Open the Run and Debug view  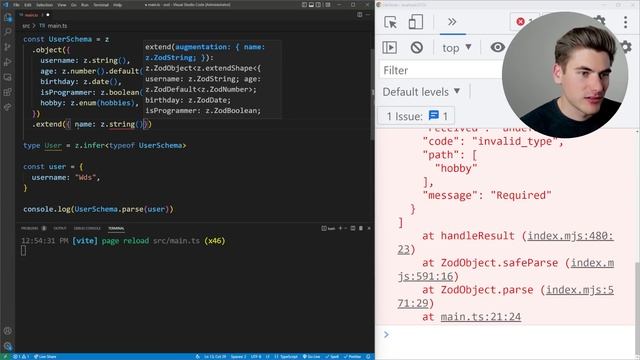[x=7, y=62]
